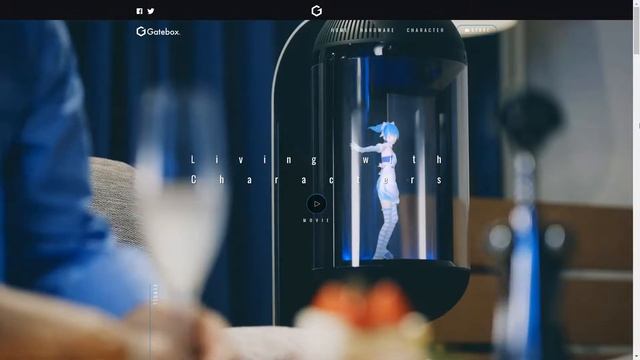Viewport: 640px width, 360px height.
Task: Open the Facebook page icon
Action: [139, 11]
